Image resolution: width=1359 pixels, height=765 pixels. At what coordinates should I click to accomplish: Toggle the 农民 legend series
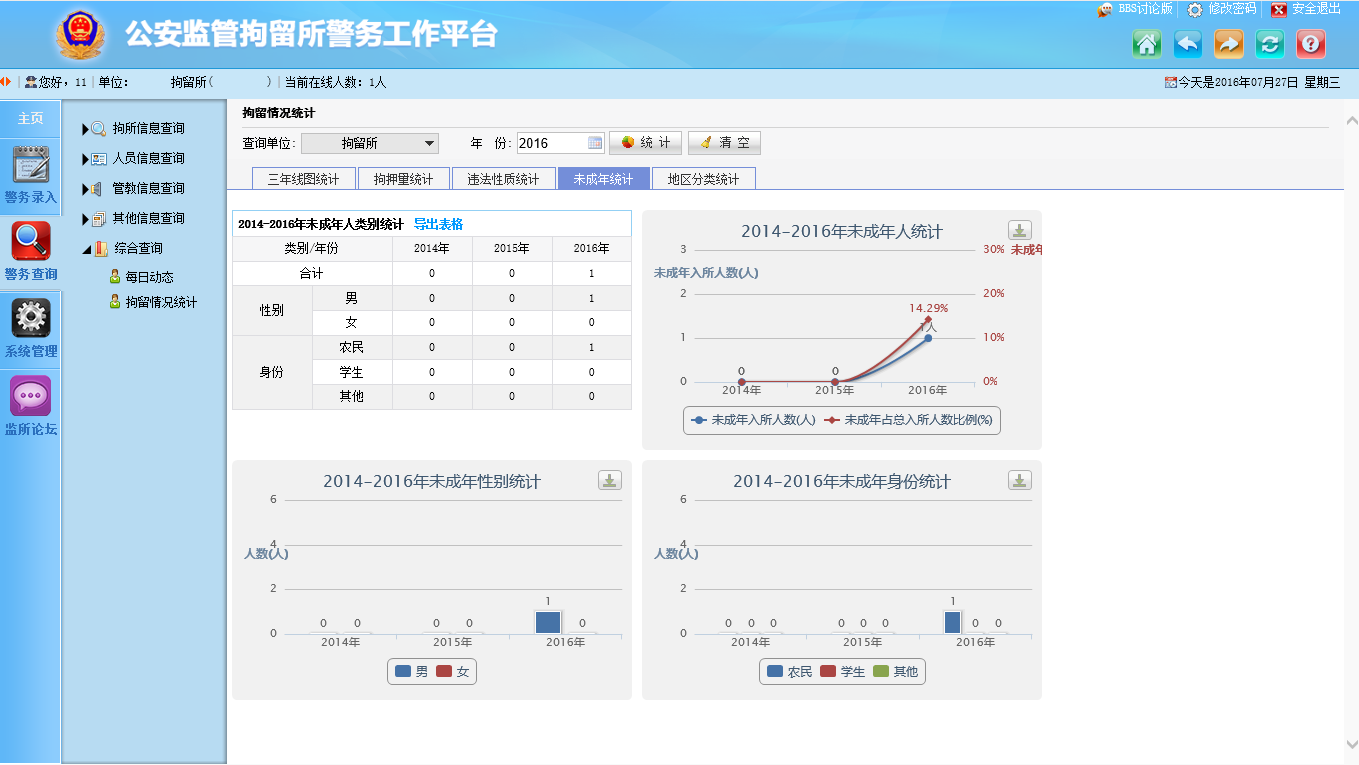[x=790, y=672]
